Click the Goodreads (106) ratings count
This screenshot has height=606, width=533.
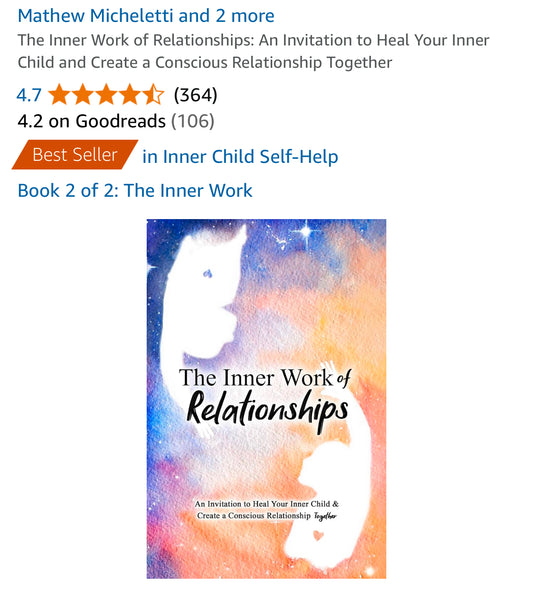(x=192, y=121)
